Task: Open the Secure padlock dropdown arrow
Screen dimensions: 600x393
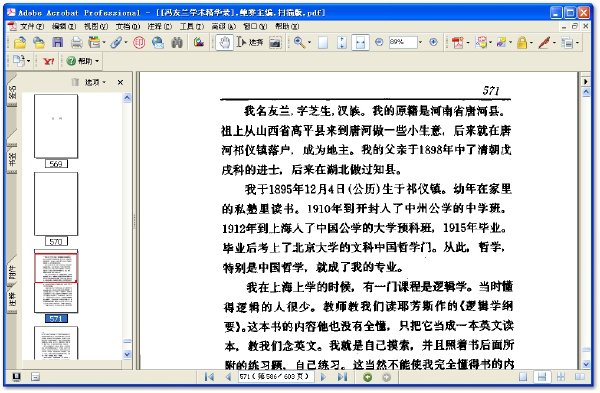Action: coord(532,43)
